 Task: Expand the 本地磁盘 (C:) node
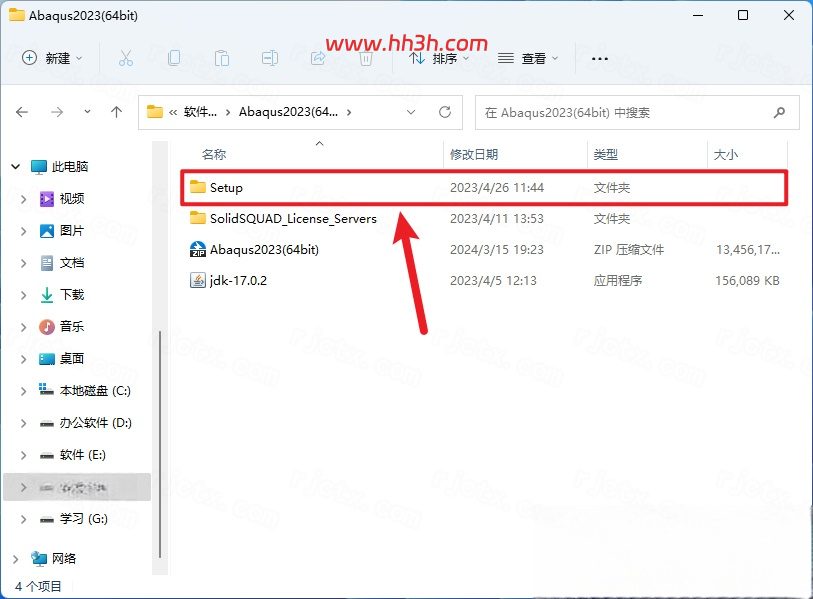23,391
